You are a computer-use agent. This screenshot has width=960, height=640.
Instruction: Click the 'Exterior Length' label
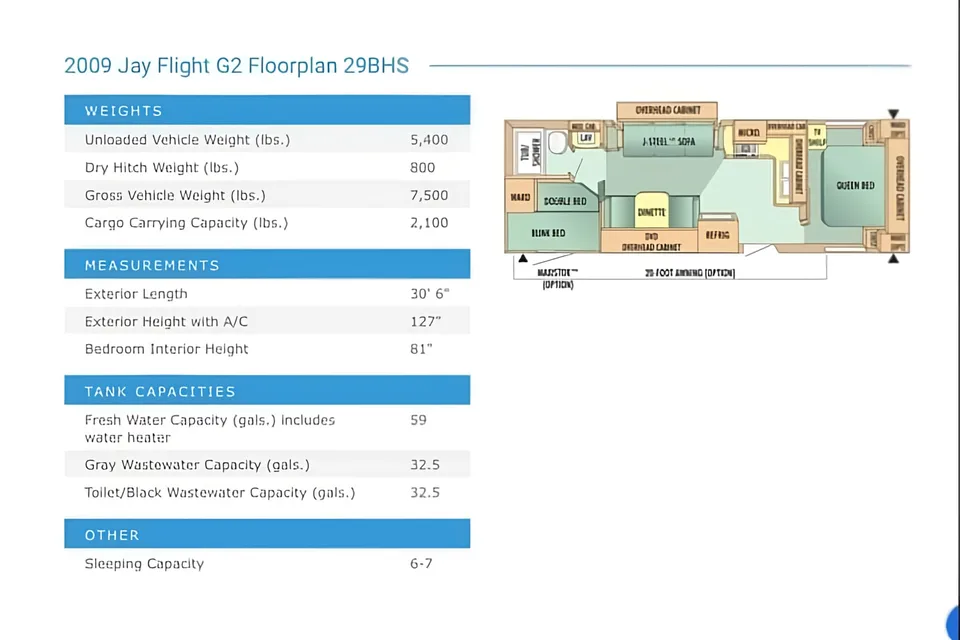click(x=136, y=294)
